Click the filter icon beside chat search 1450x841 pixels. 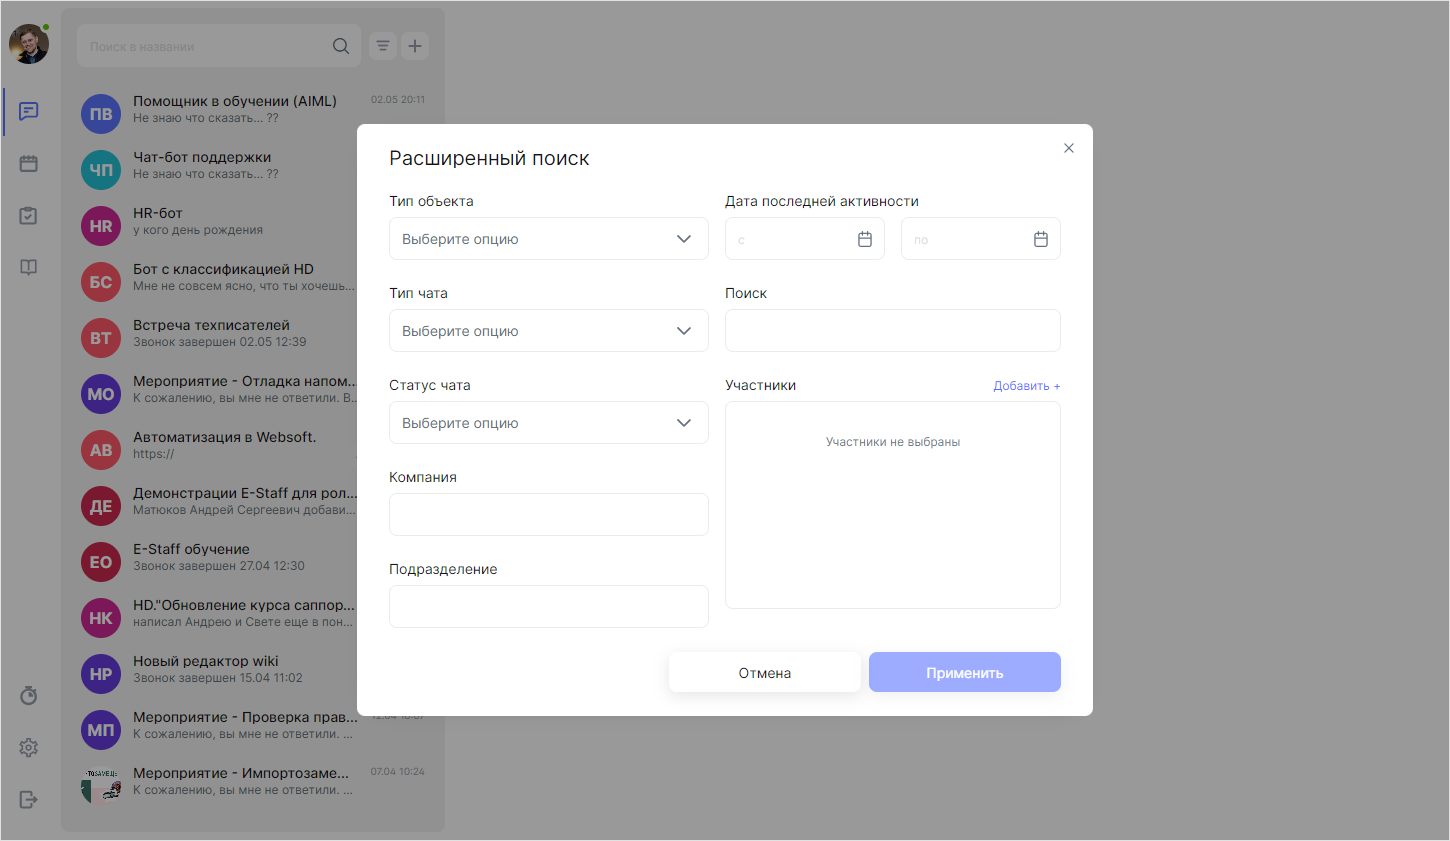click(383, 46)
